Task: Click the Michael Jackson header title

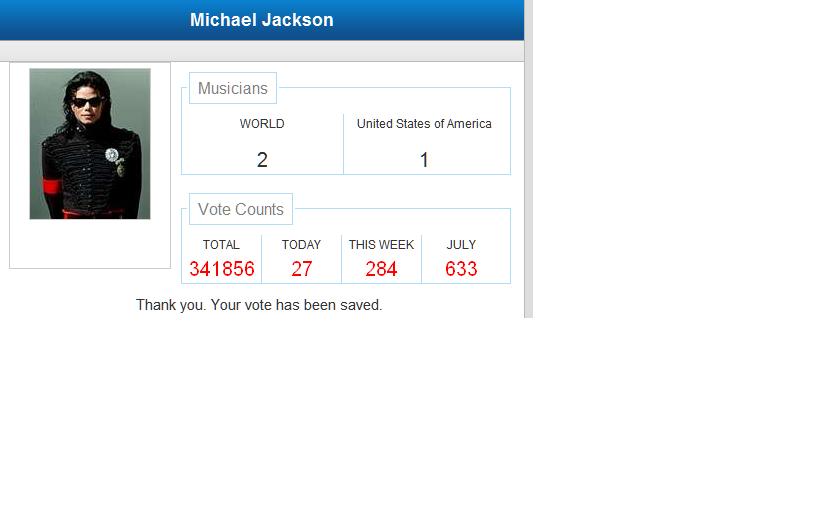Action: (x=261, y=20)
